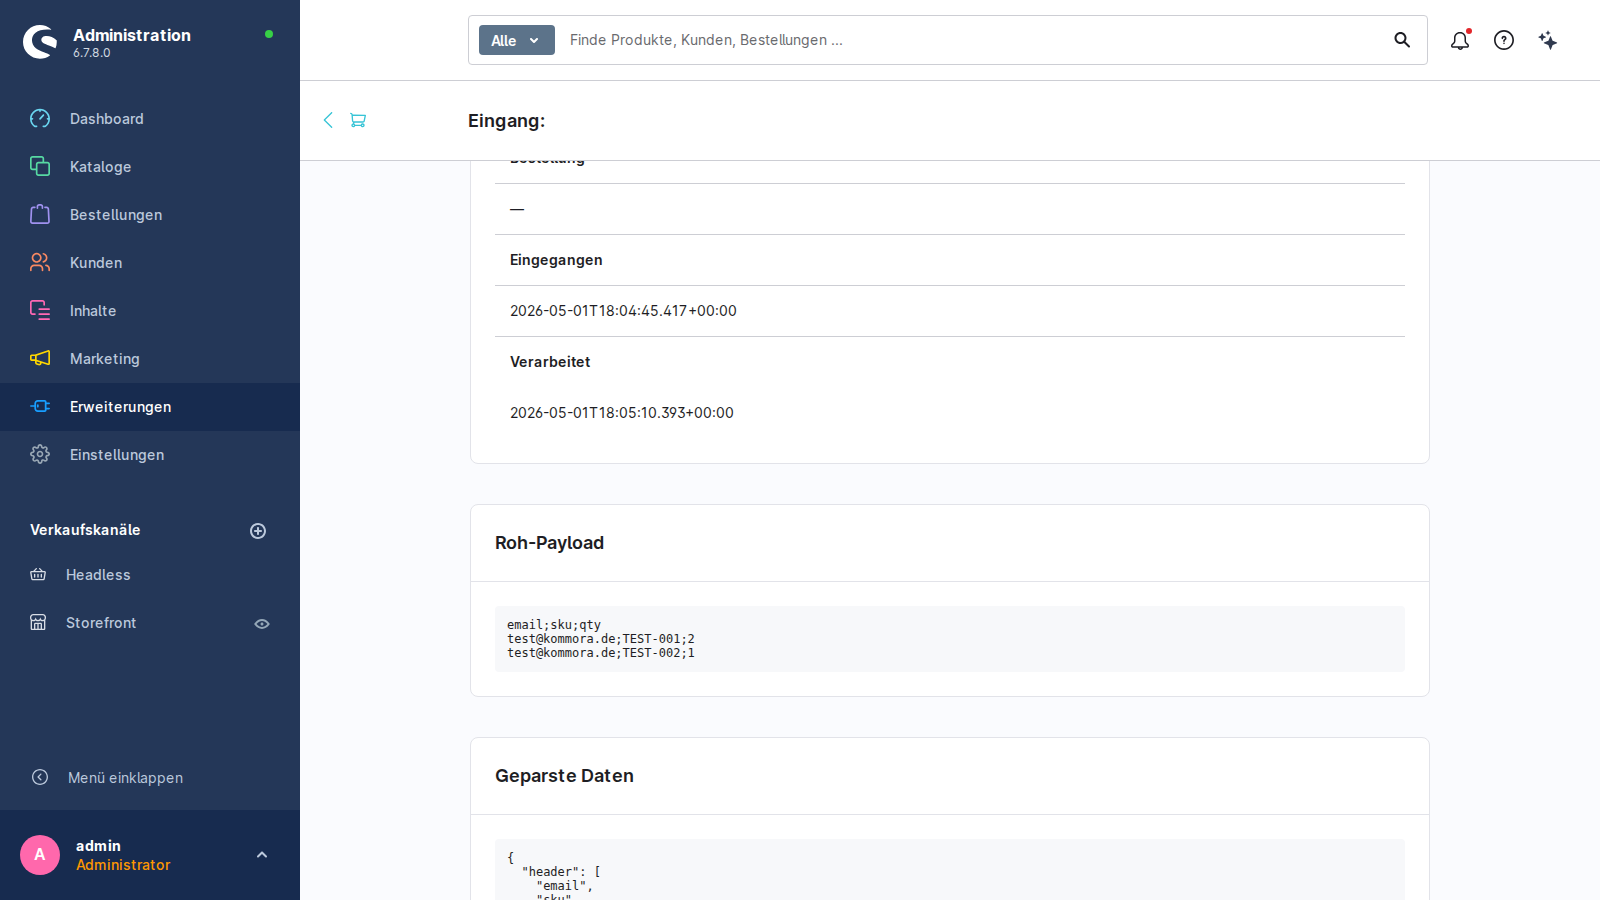Open the Storefront sales channel
This screenshot has height=900, width=1600.
click(x=101, y=623)
